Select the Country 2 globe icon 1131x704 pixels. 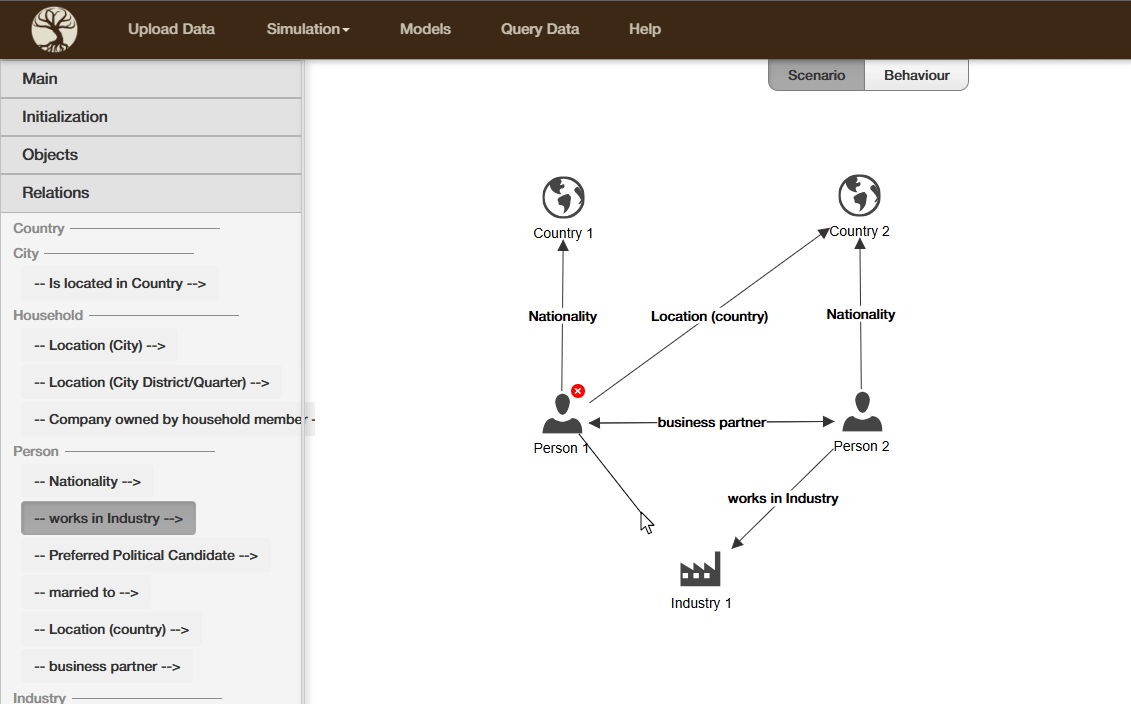tap(859, 196)
